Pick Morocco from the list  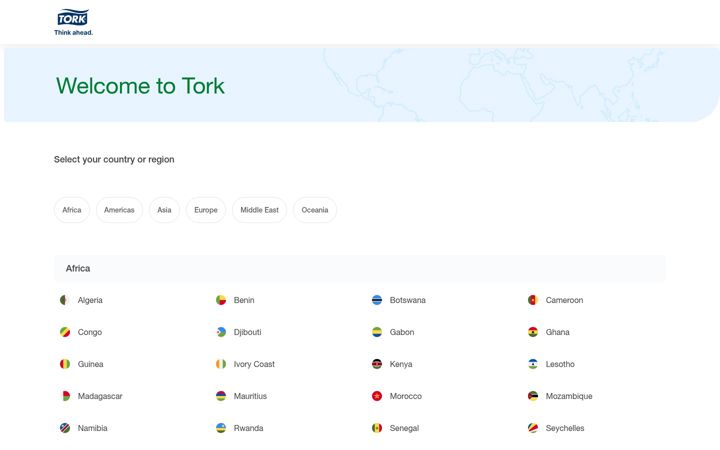[x=405, y=396]
